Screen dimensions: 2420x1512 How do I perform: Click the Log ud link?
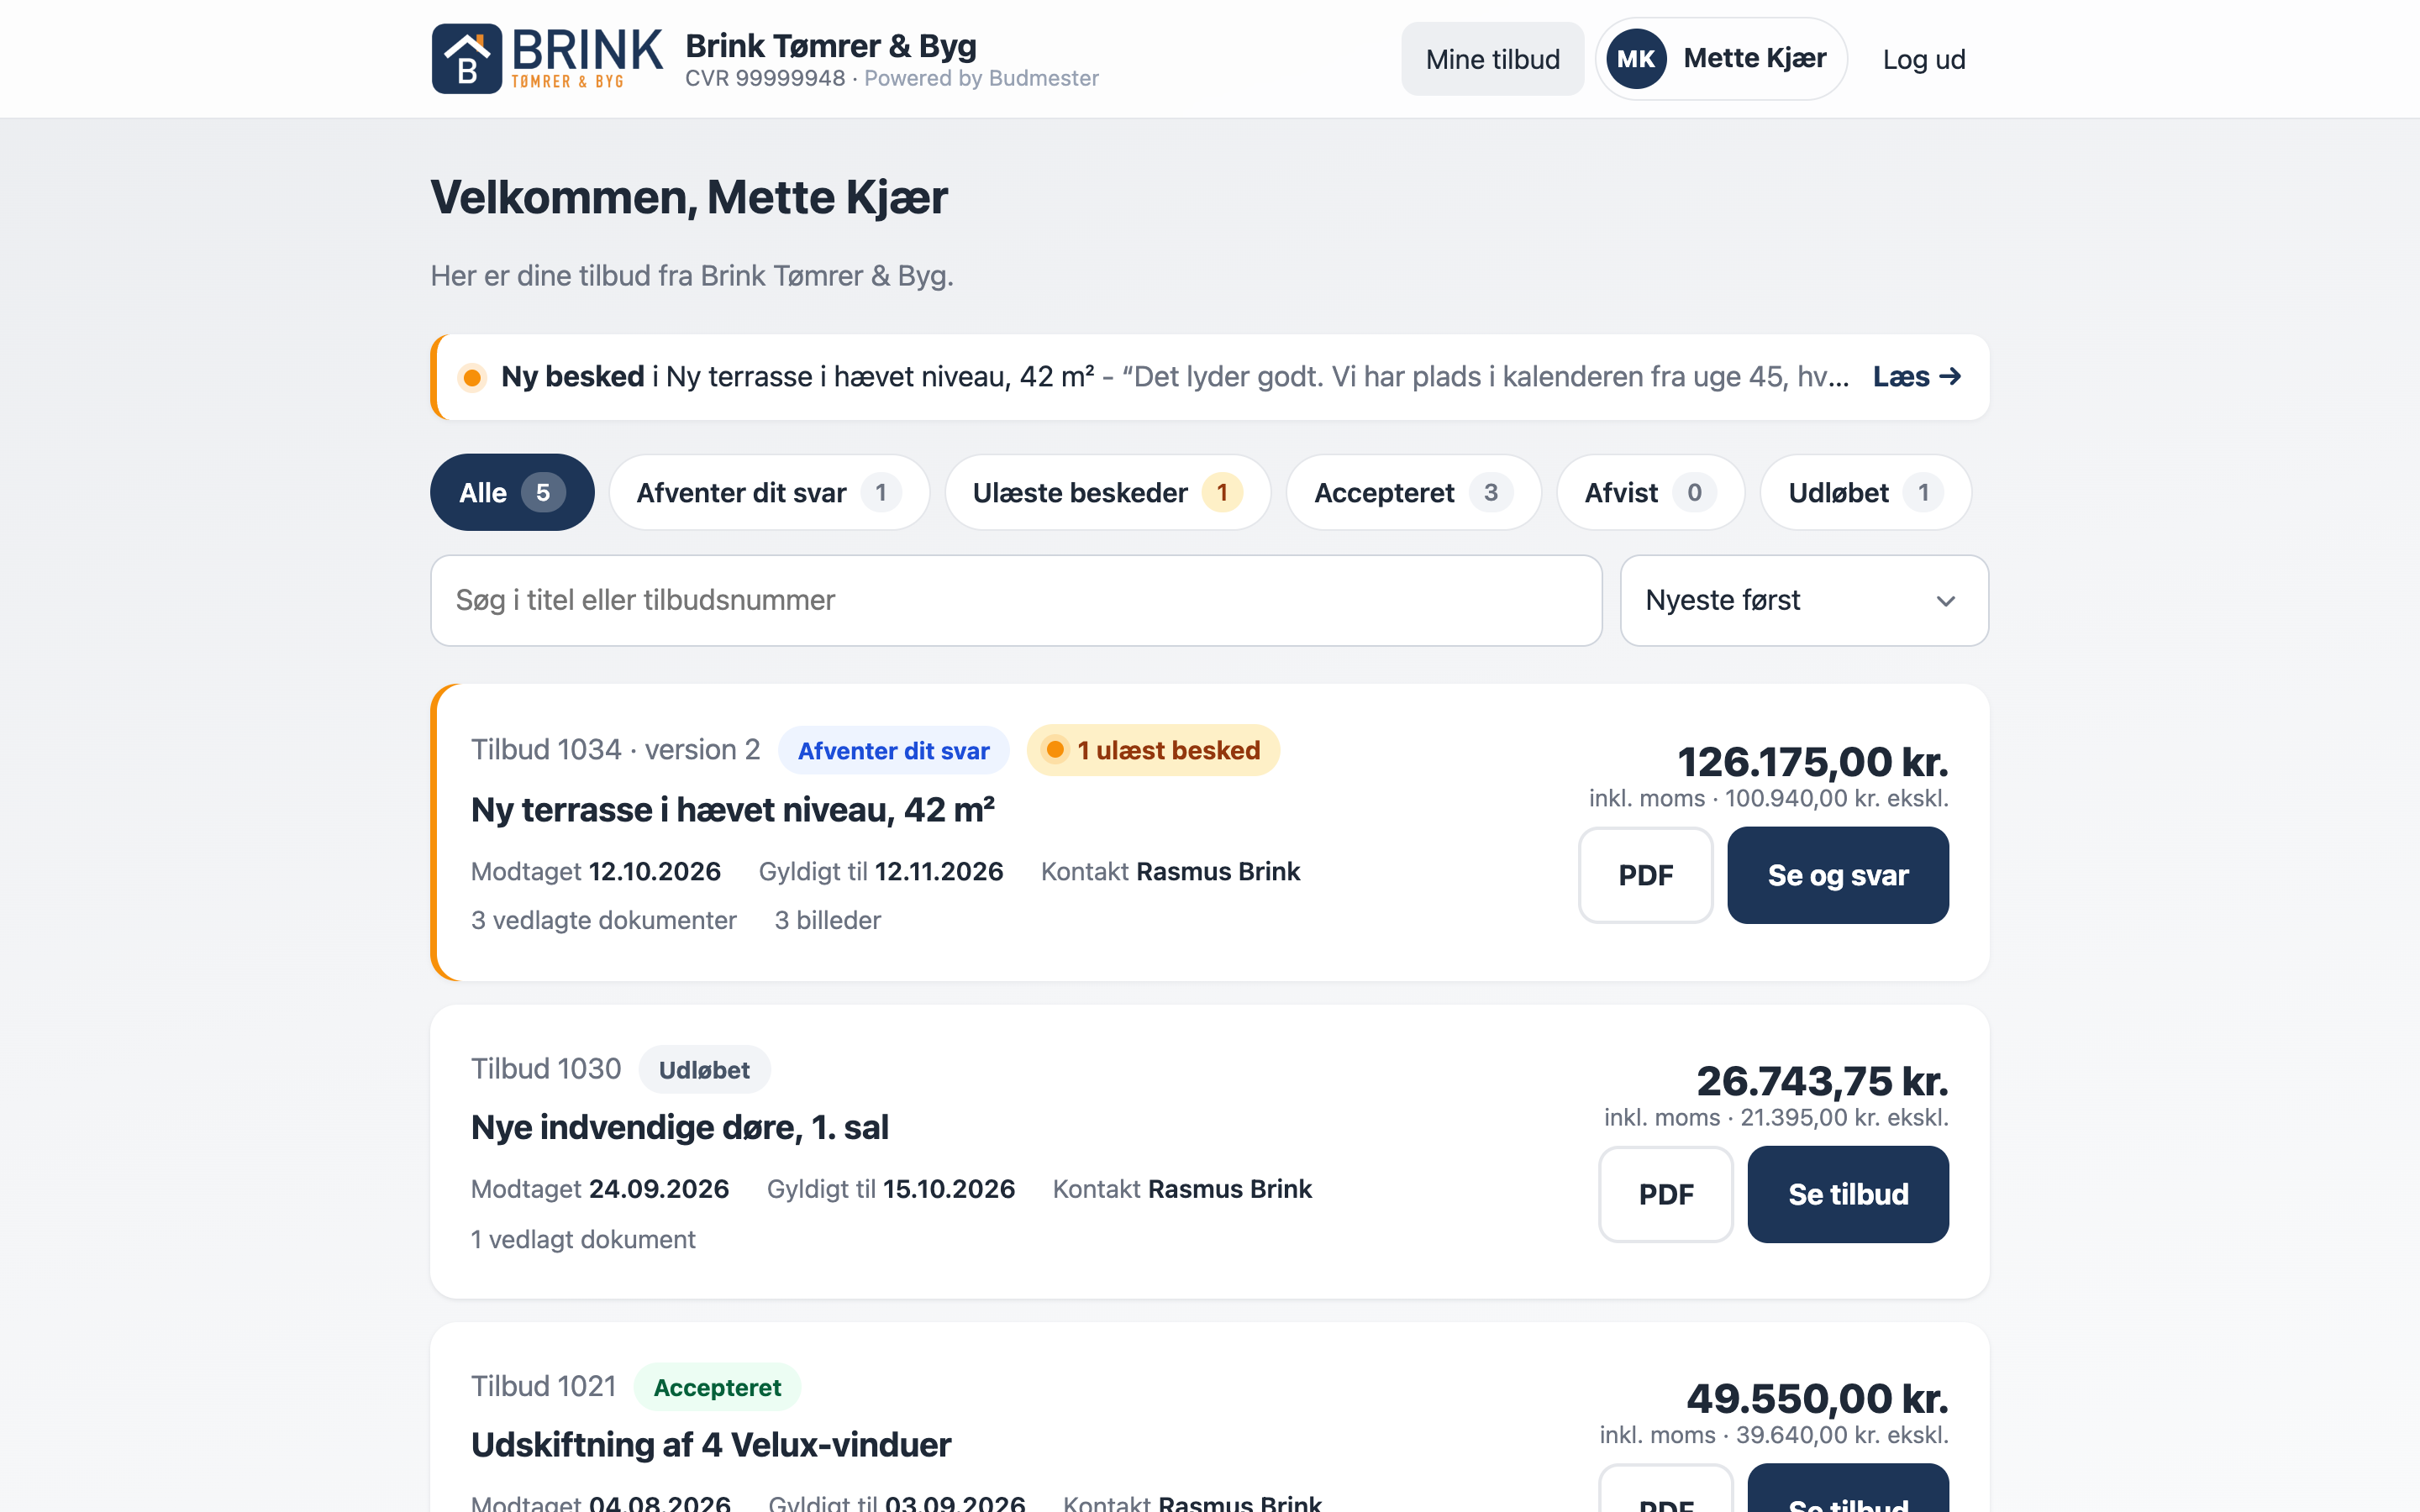click(x=1923, y=59)
